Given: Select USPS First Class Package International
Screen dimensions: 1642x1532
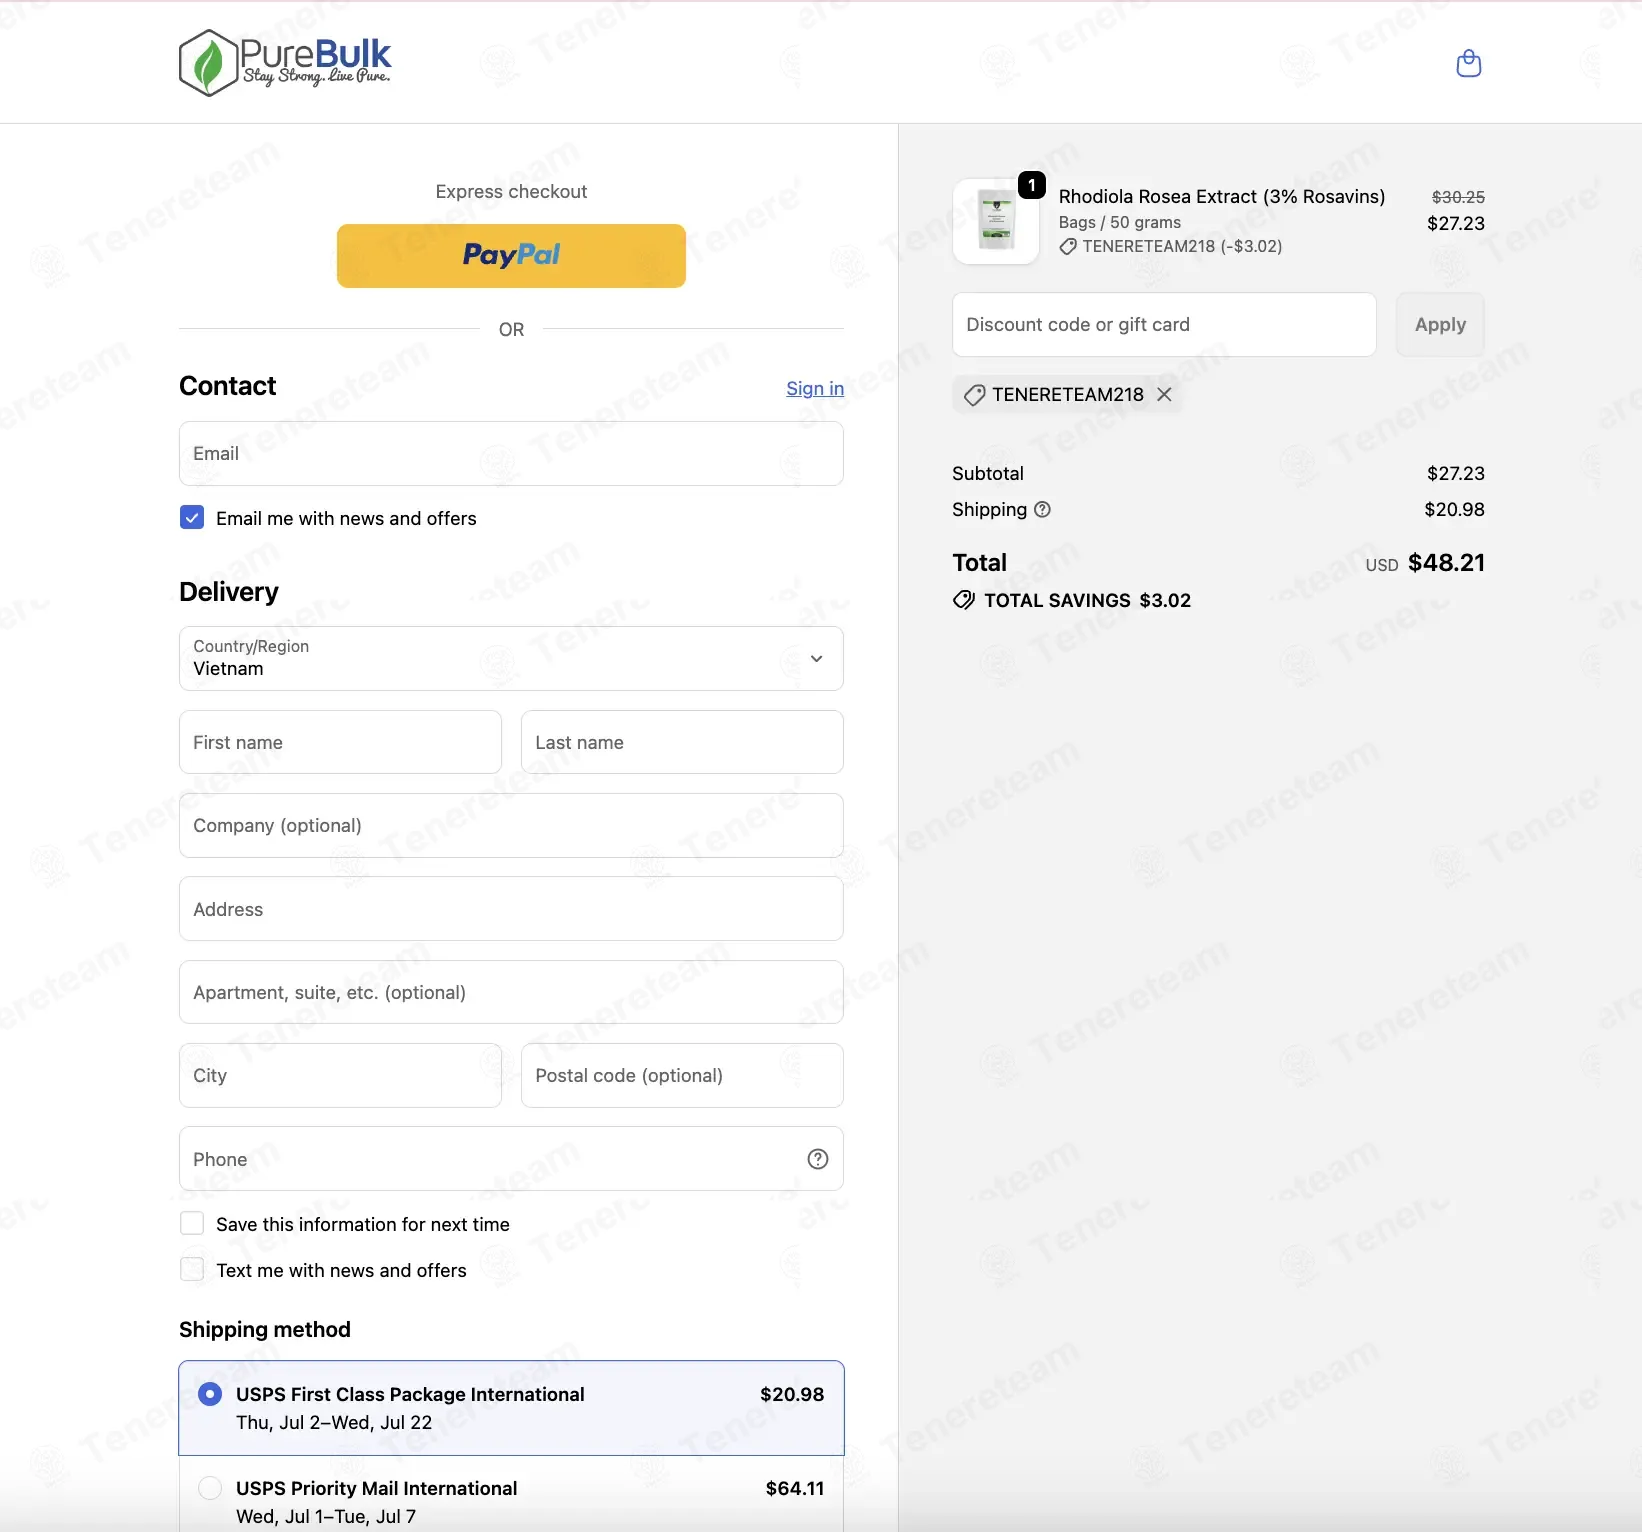Looking at the screenshot, I should click(511, 1408).
